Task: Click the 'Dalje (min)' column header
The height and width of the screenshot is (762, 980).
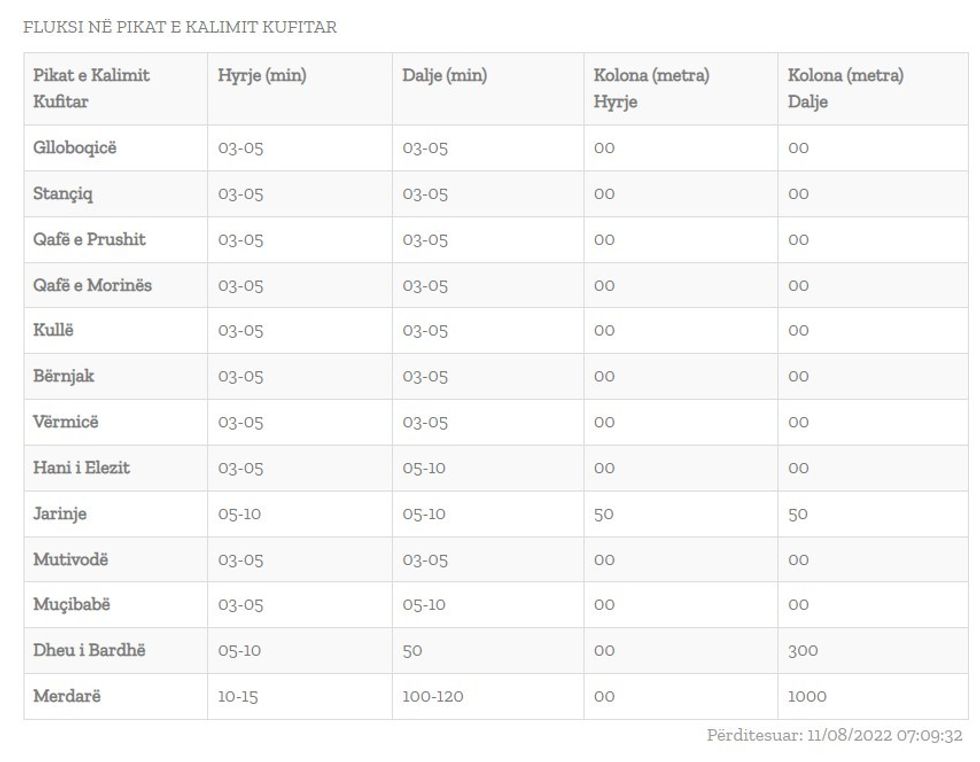Action: 445,75
